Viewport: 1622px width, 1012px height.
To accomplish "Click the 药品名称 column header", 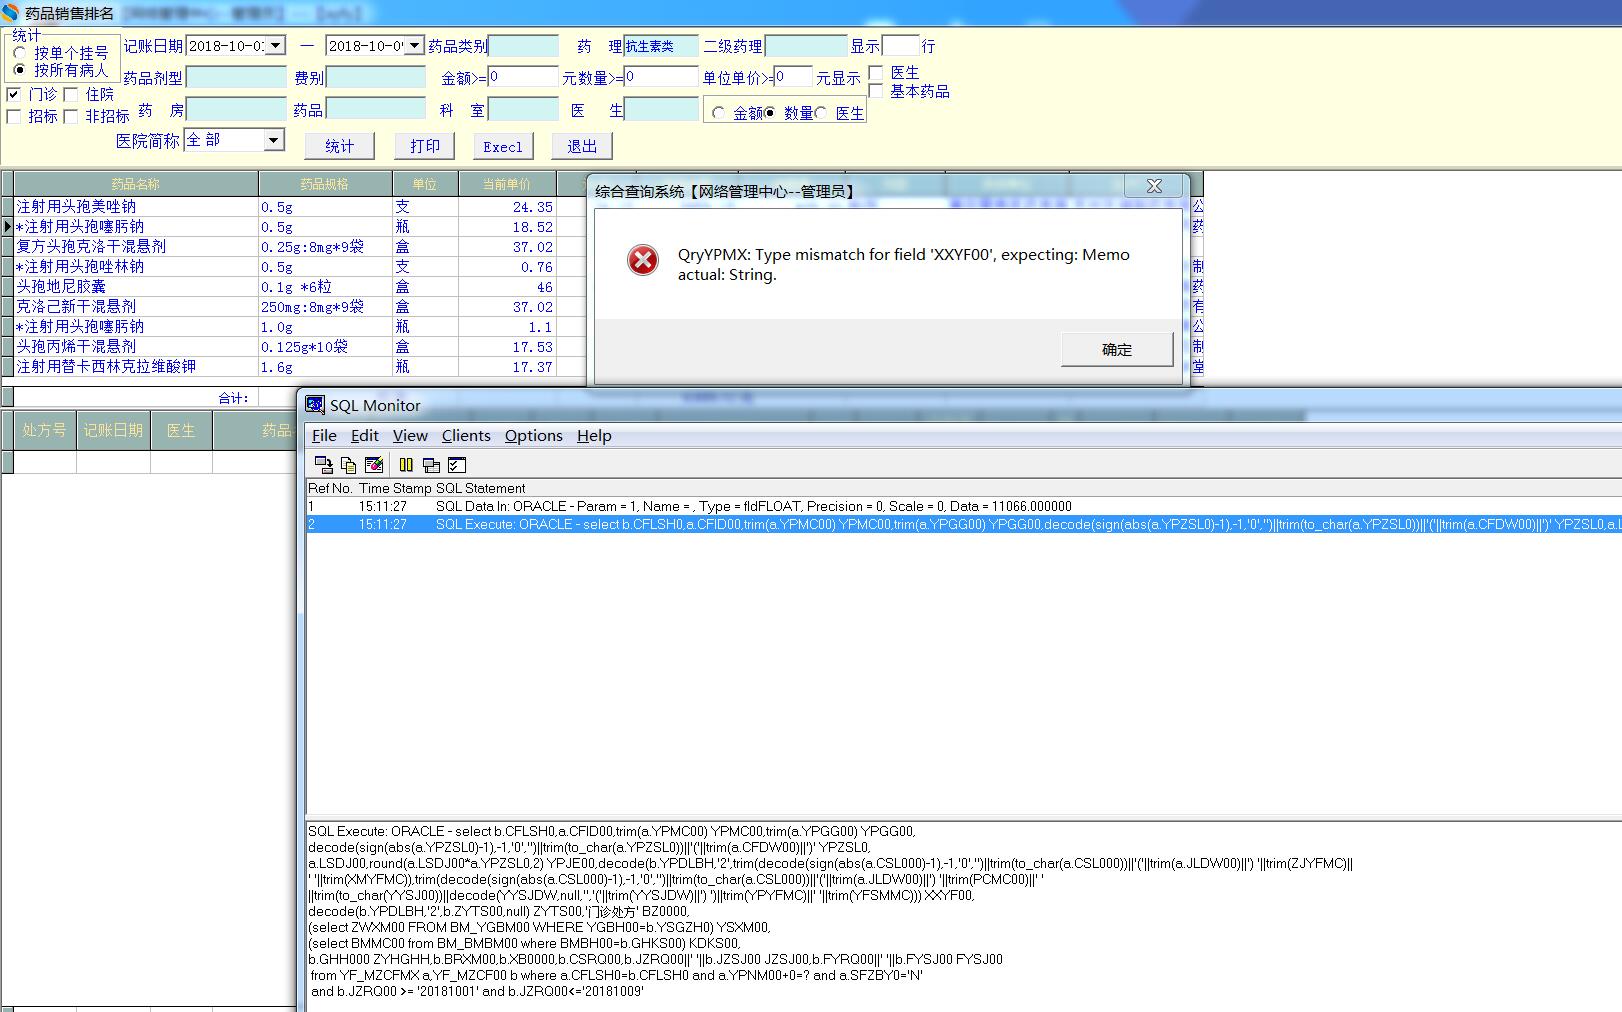I will point(136,184).
